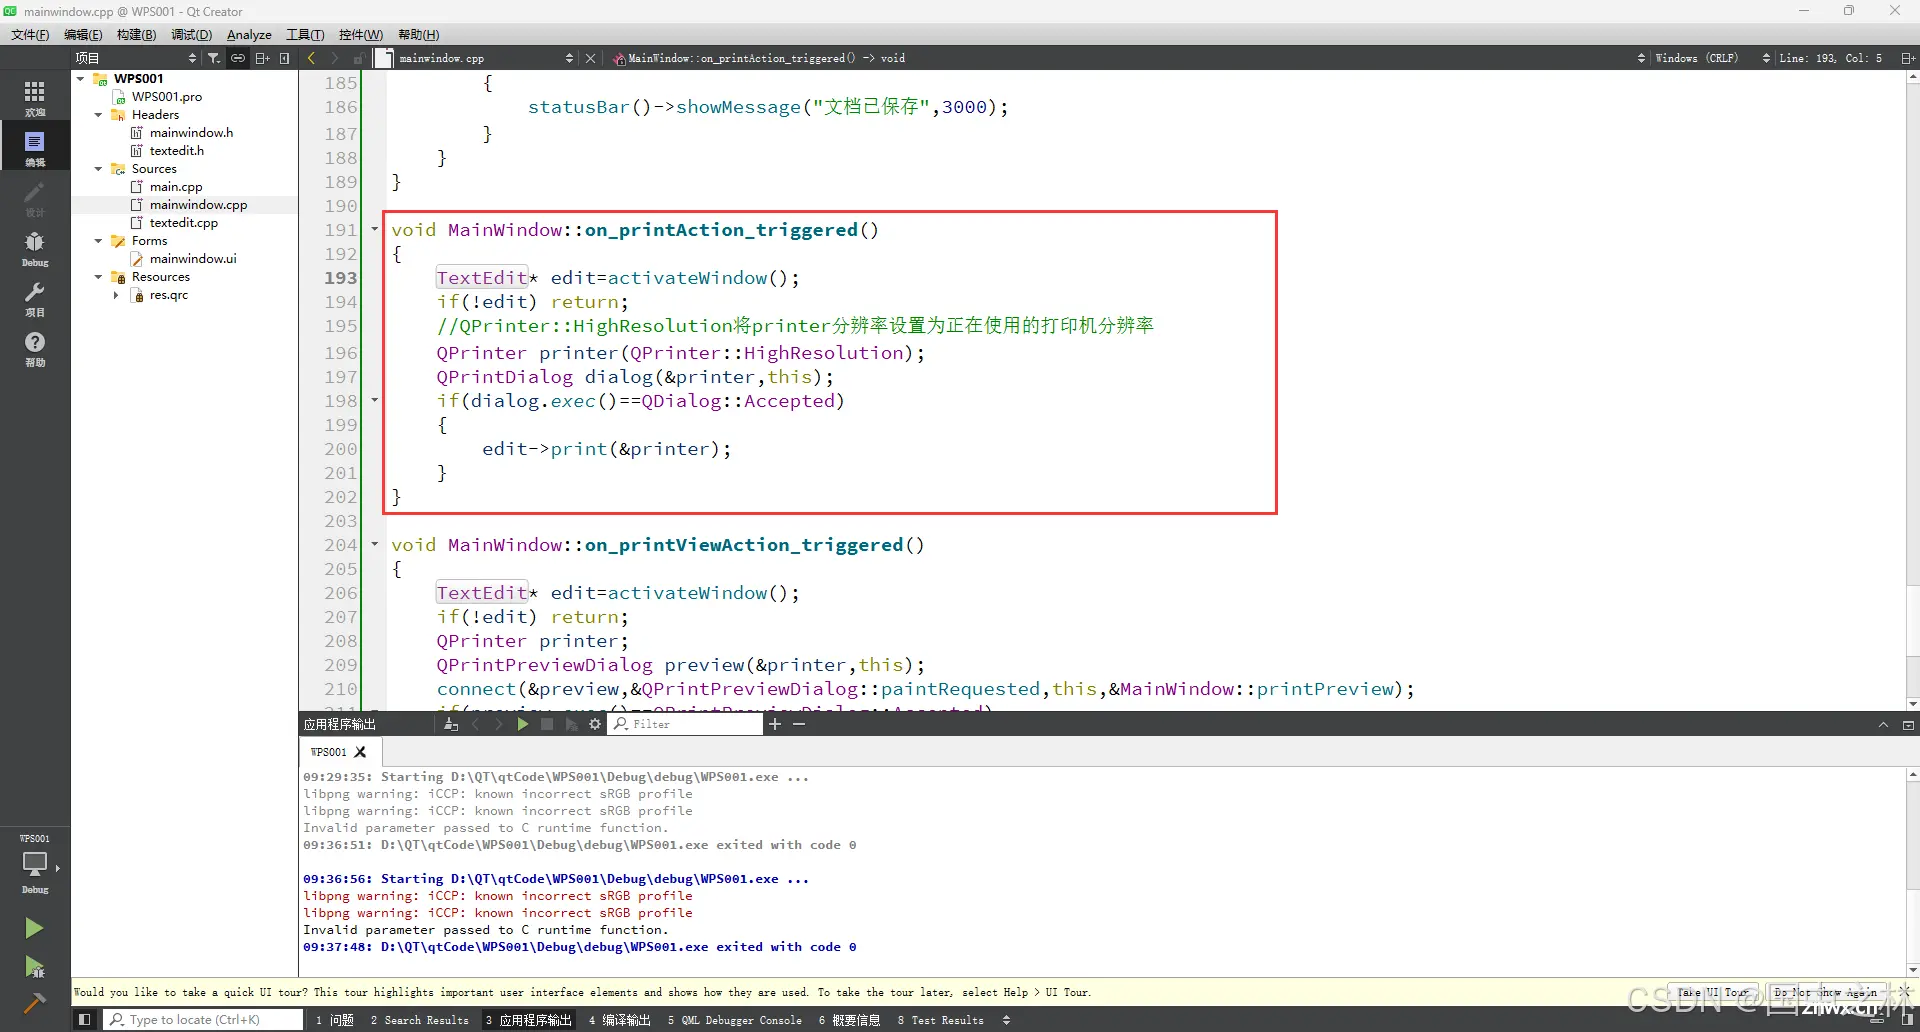Show the 编译输出 compile output pane

(x=620, y=1020)
